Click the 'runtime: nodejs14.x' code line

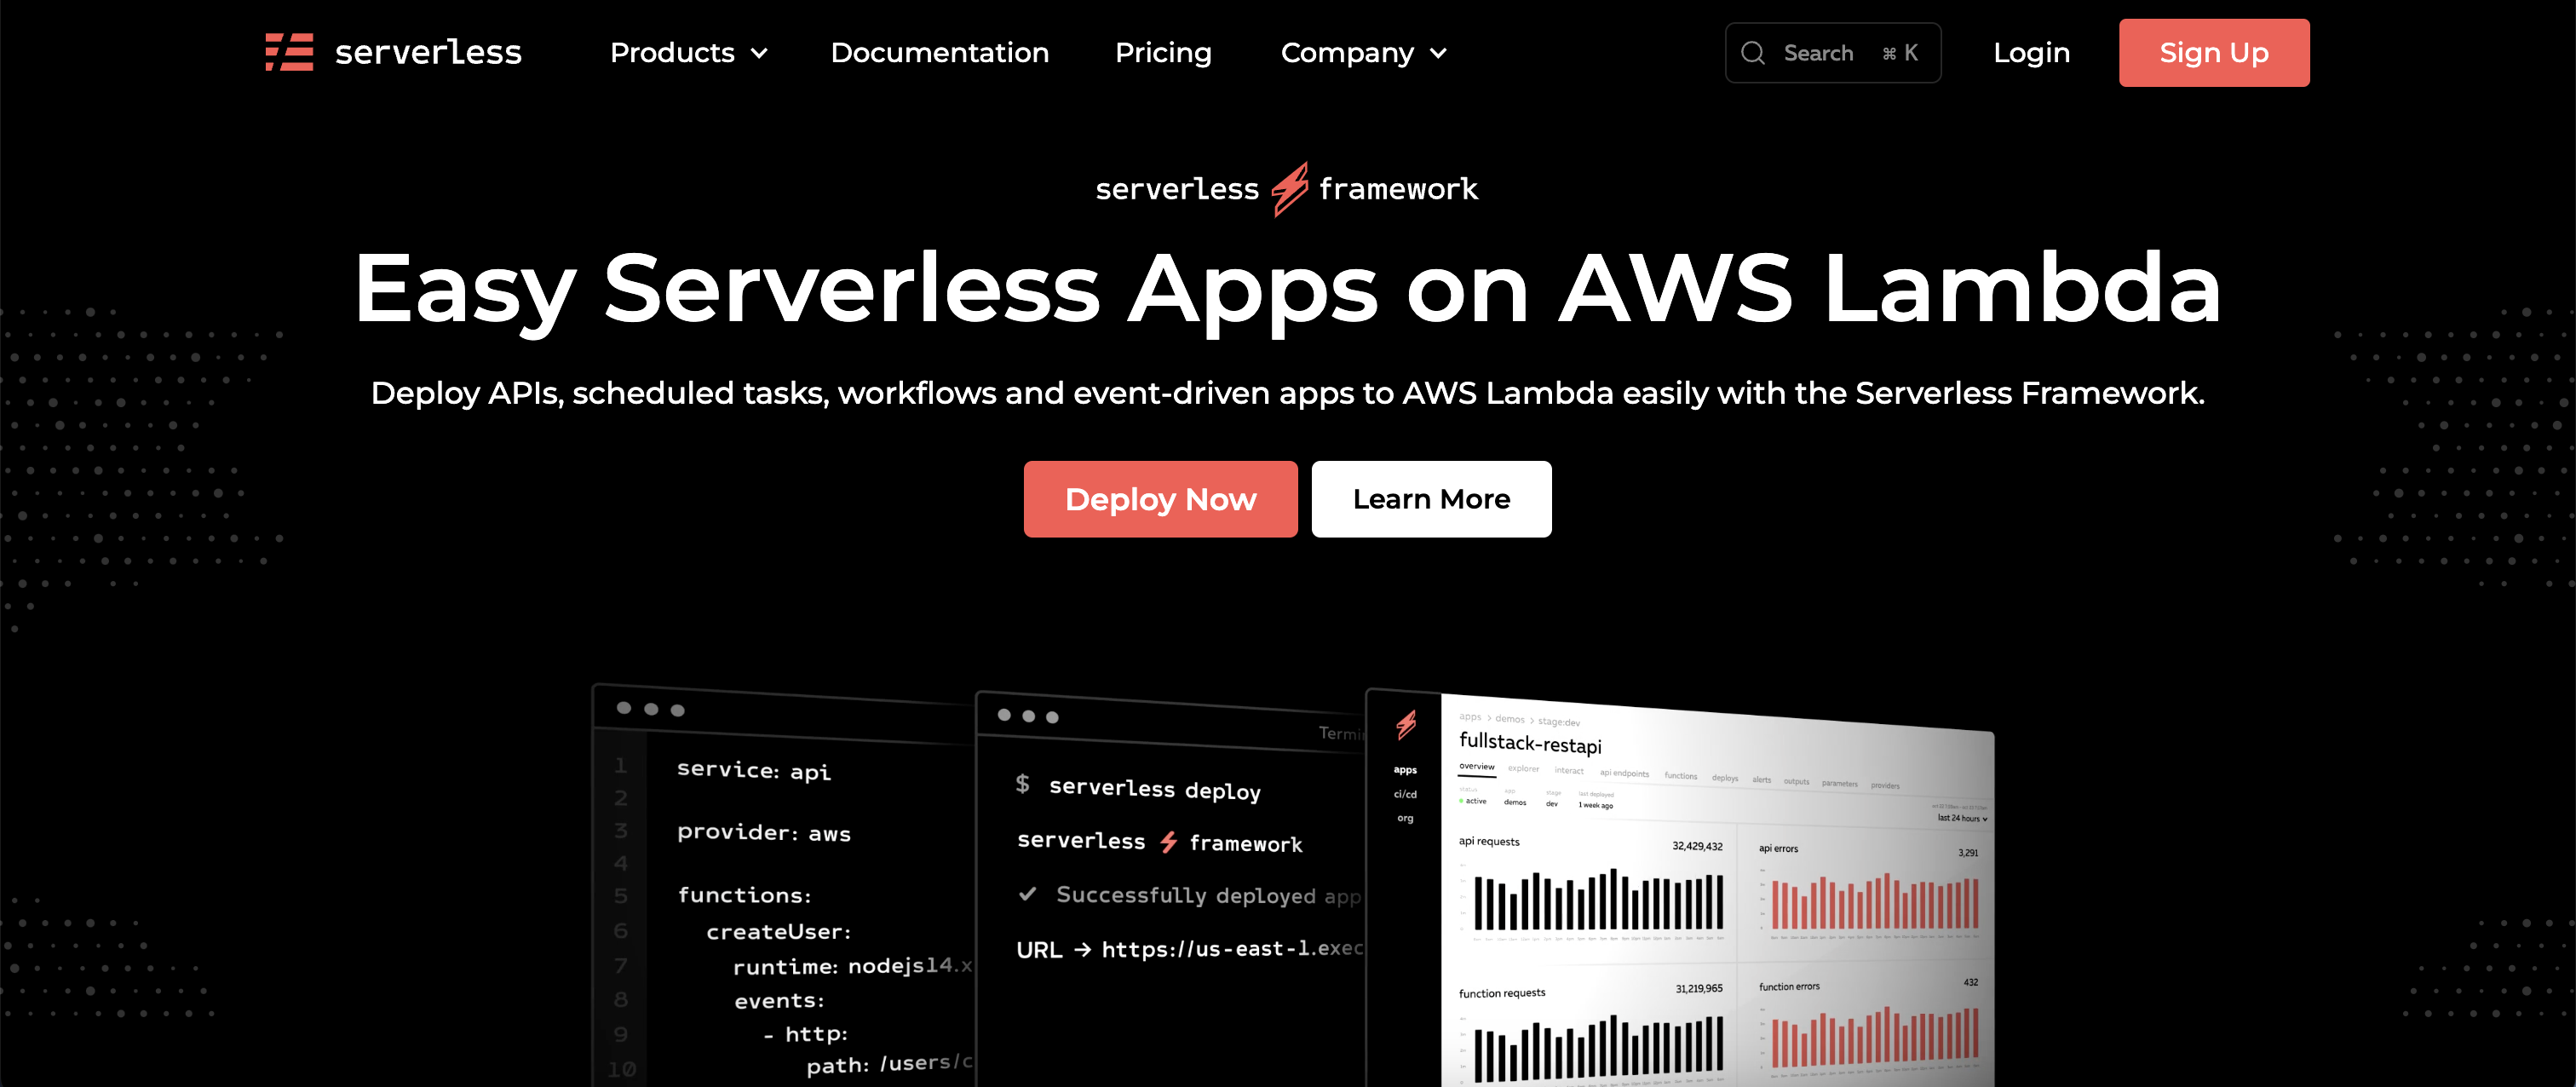coord(852,965)
